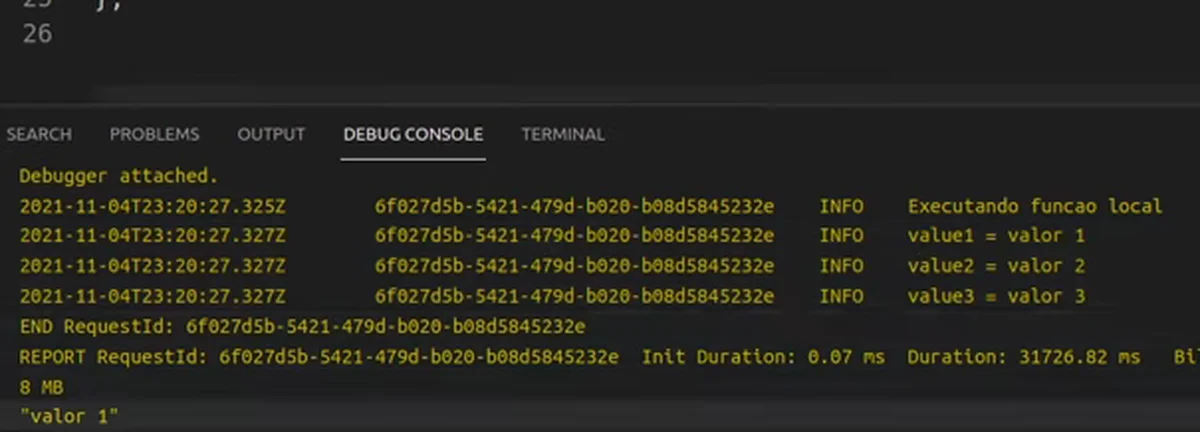Click the 'value3 = valor 3' log message
Screen dimensions: 1200x432
(996, 296)
